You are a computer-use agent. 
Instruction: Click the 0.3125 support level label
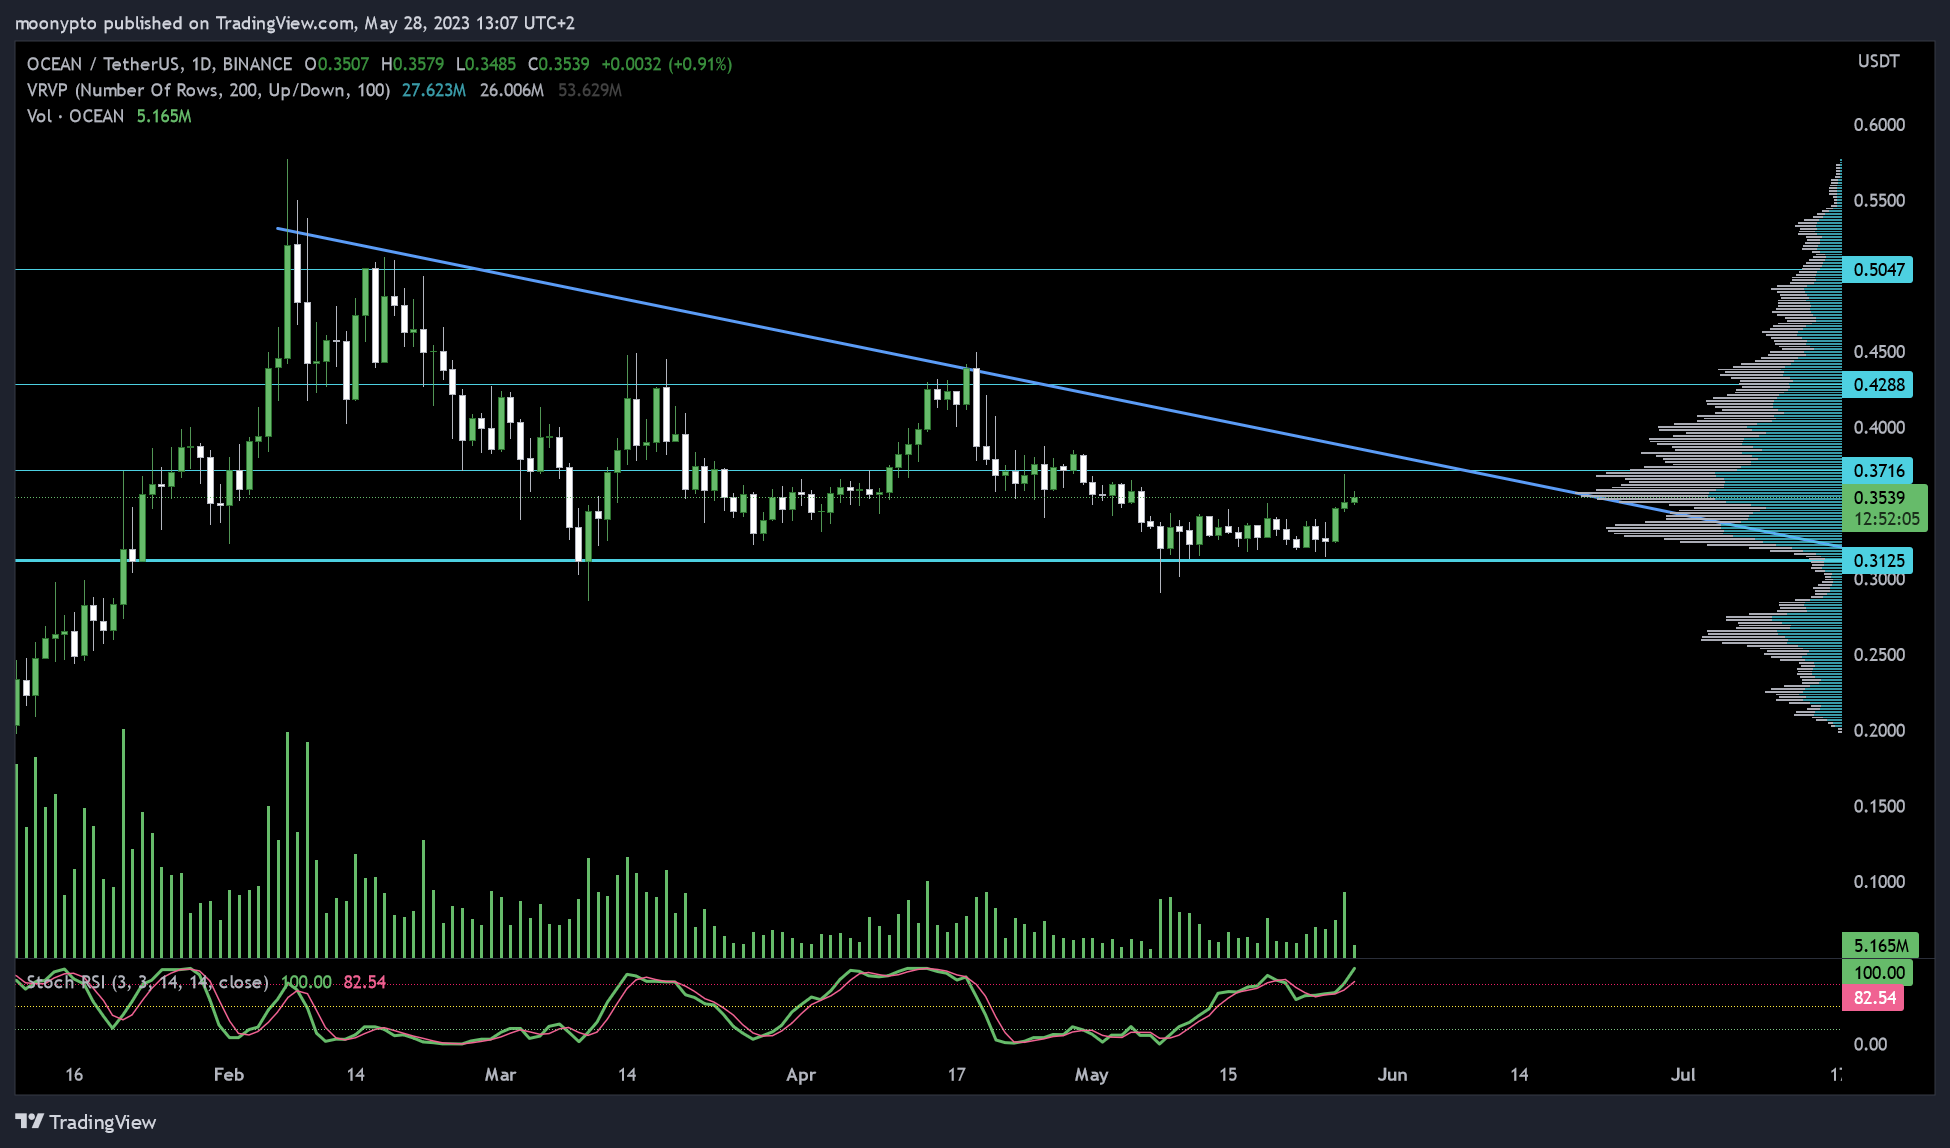[x=1878, y=561]
